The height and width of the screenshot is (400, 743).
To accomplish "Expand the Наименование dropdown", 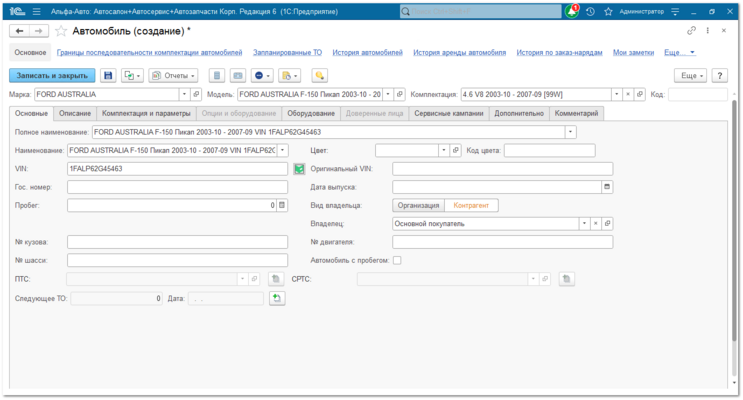I will [x=282, y=150].
